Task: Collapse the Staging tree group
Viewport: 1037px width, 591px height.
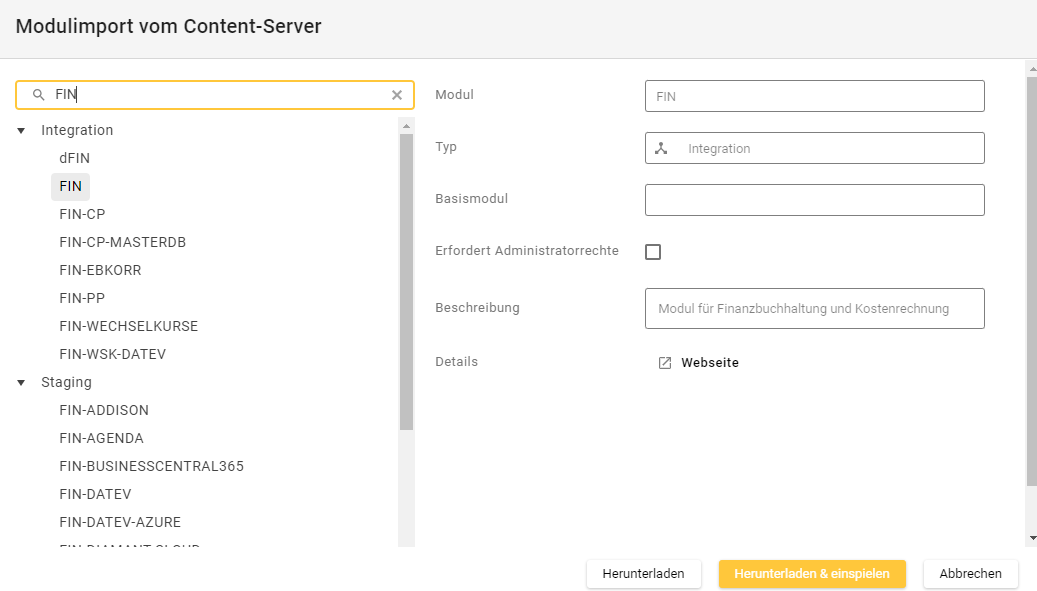Action: pos(21,383)
